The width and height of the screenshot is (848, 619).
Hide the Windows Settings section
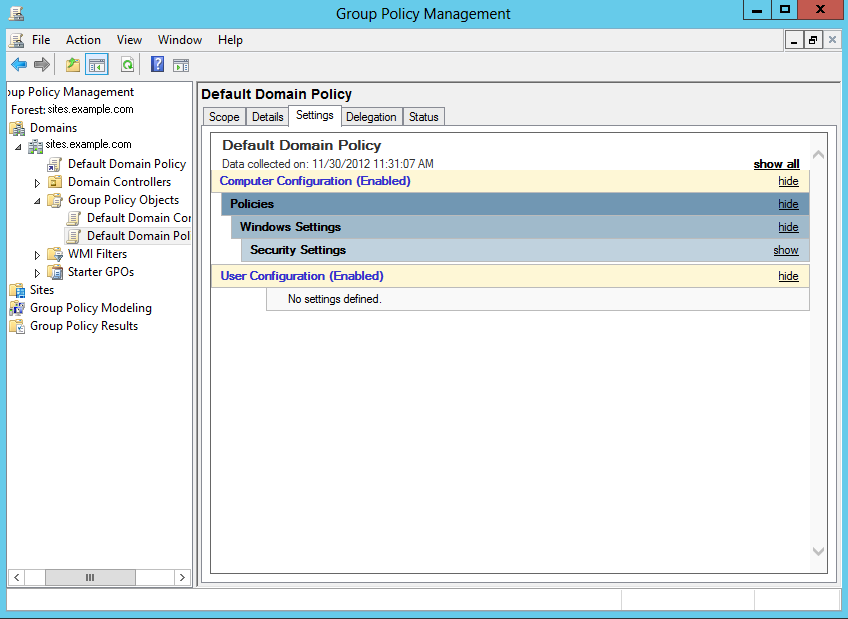tap(788, 227)
